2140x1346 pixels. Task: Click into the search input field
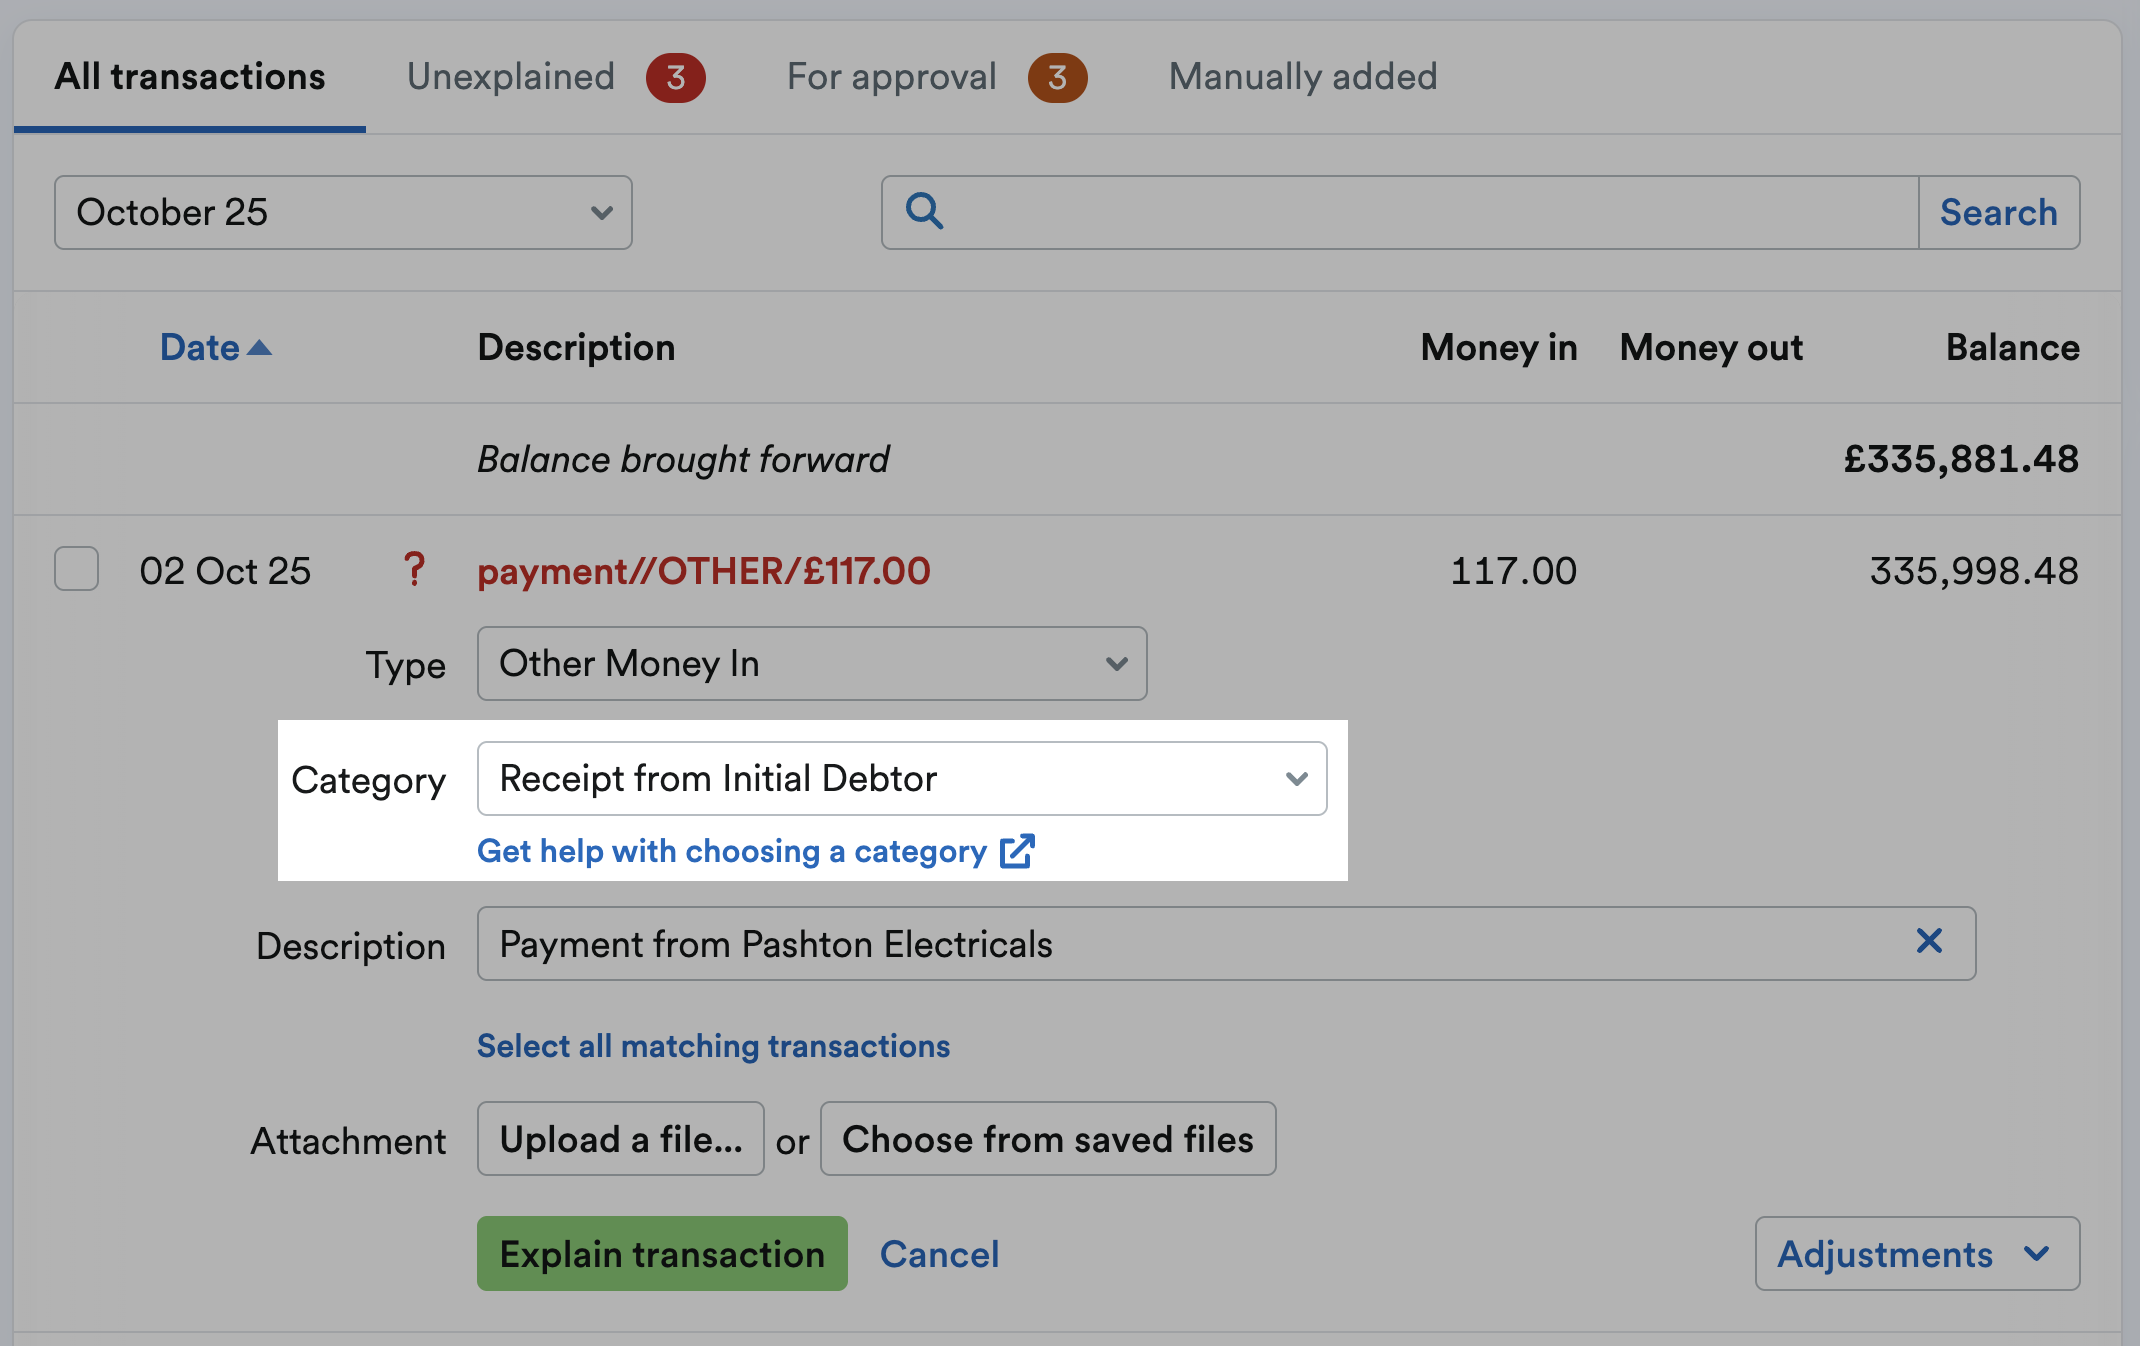click(x=1400, y=212)
